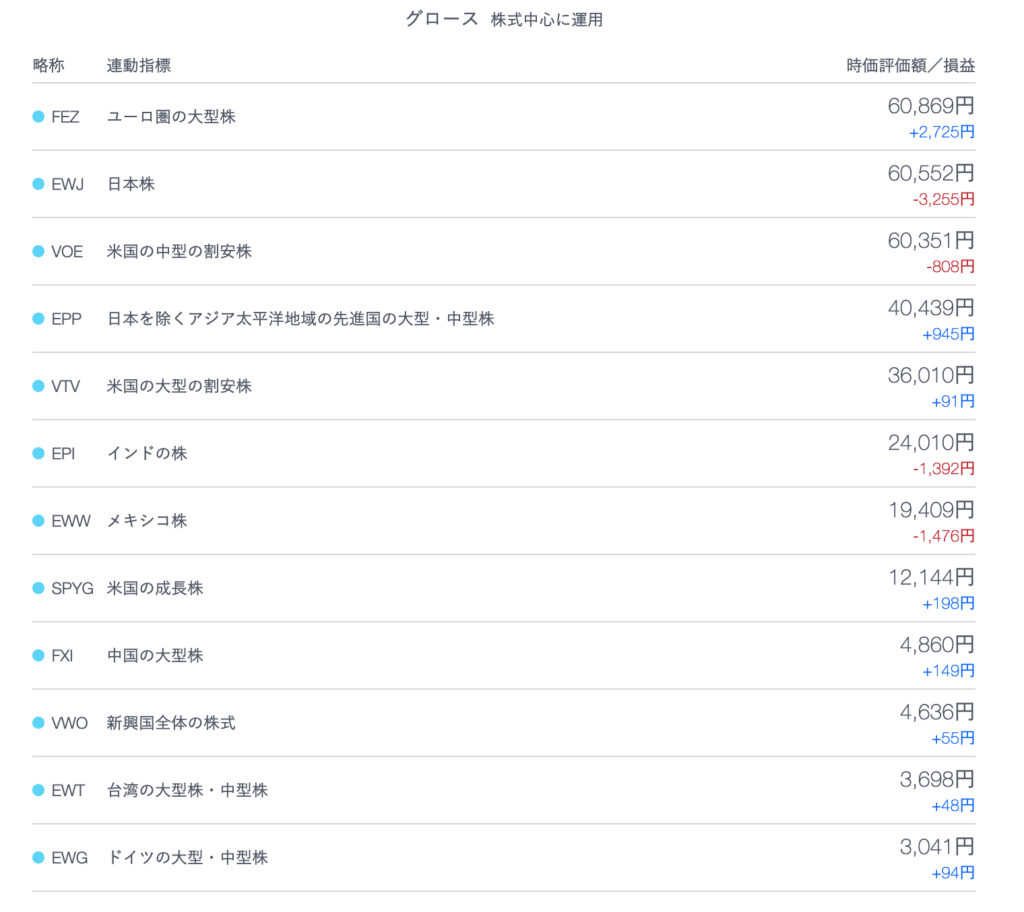The height and width of the screenshot is (912, 1024).
Task: Click the valuation 19,409円
Action: coord(931,510)
